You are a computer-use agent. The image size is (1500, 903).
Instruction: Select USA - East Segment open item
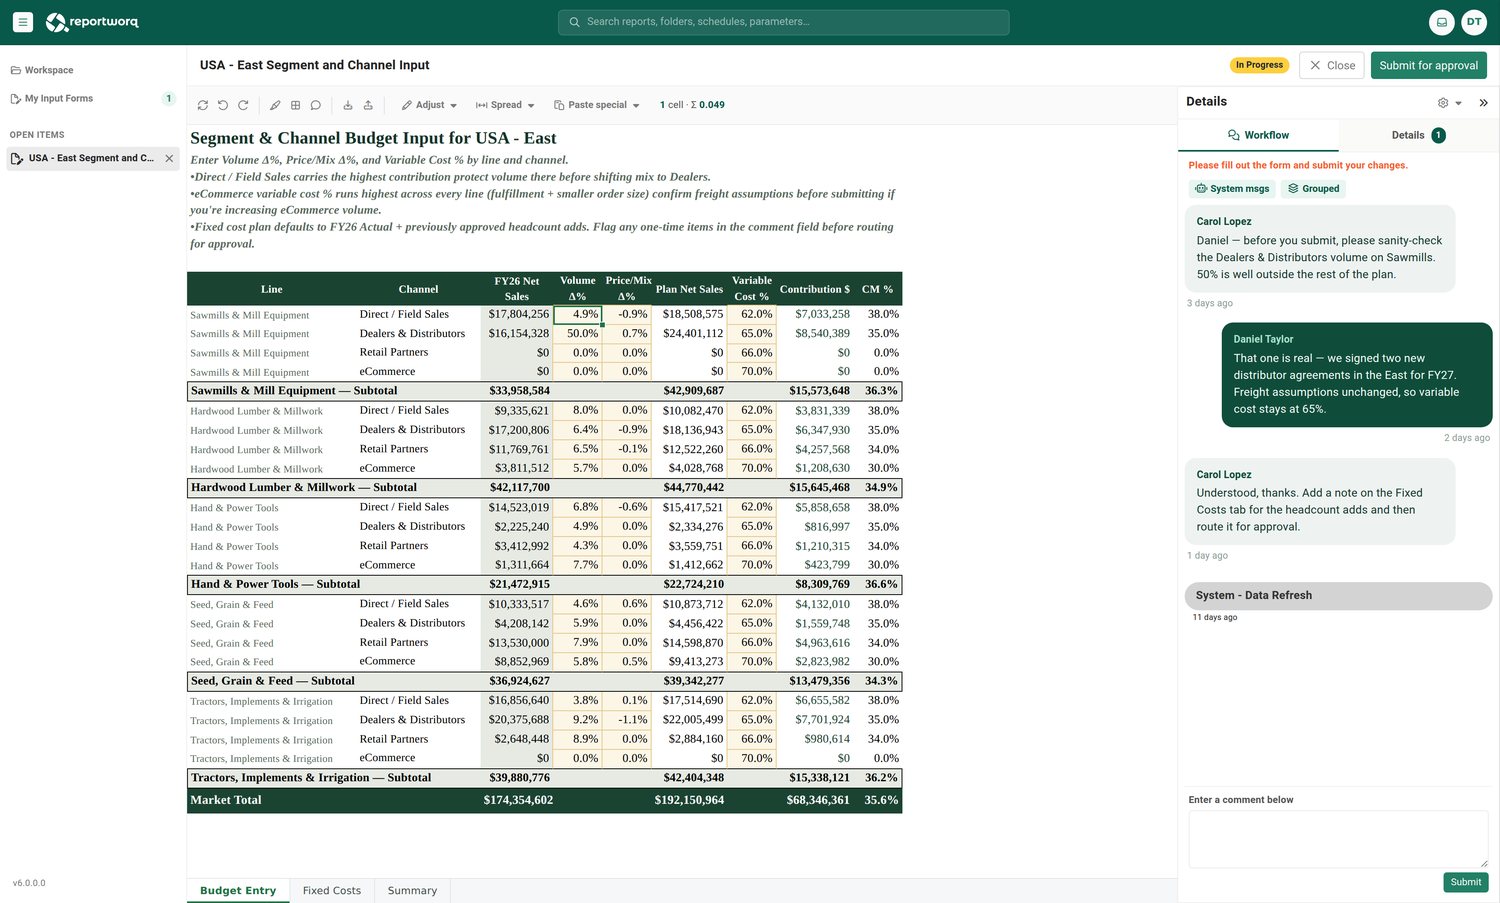(x=93, y=158)
